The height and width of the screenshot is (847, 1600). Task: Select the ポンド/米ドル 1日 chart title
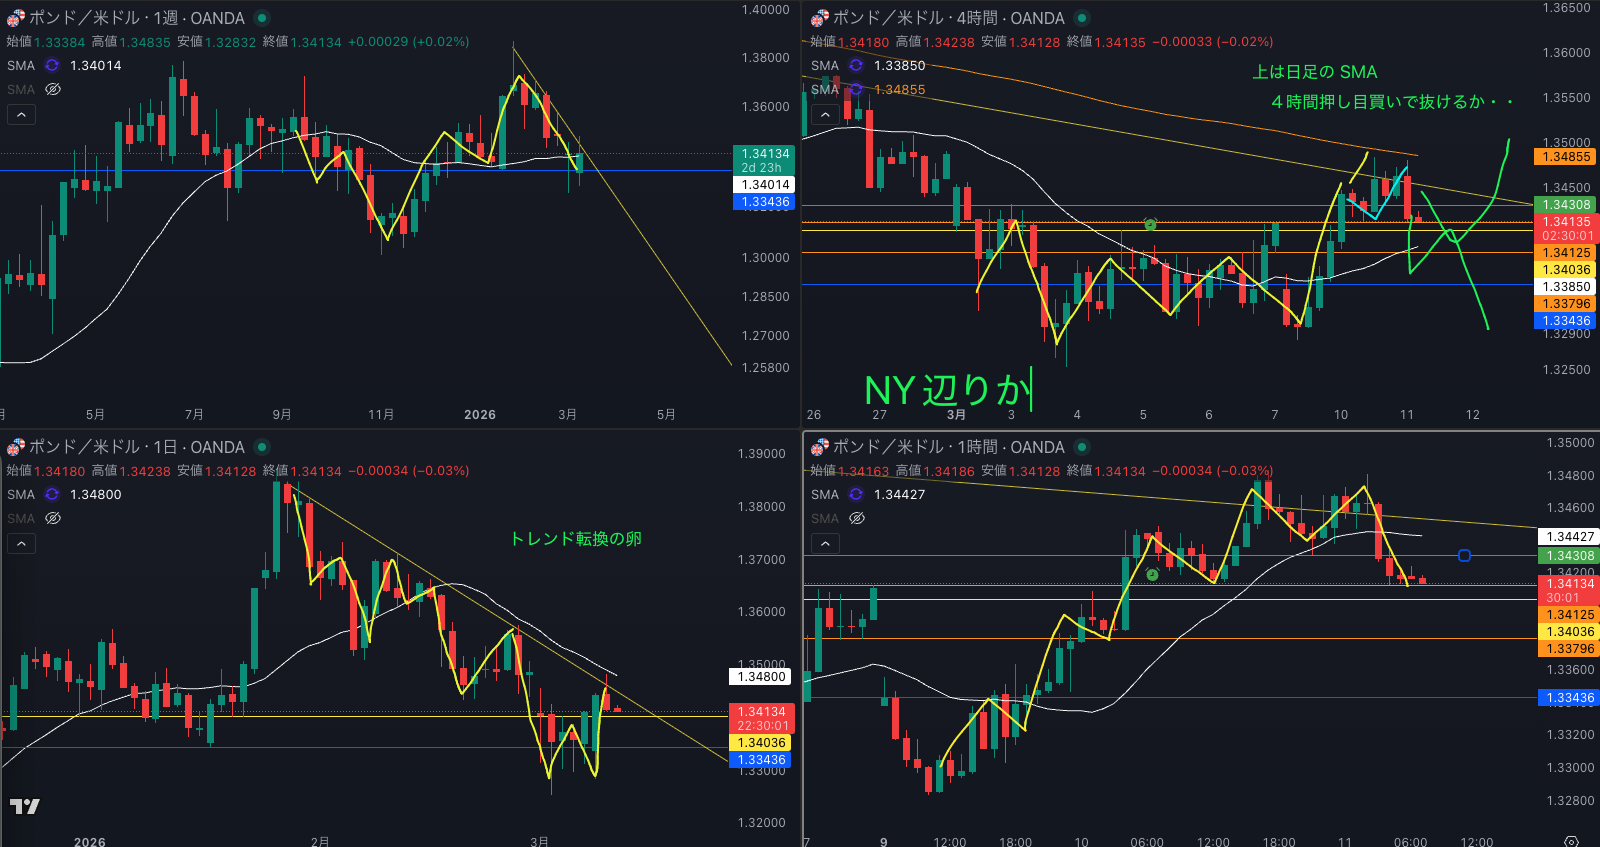click(x=136, y=447)
